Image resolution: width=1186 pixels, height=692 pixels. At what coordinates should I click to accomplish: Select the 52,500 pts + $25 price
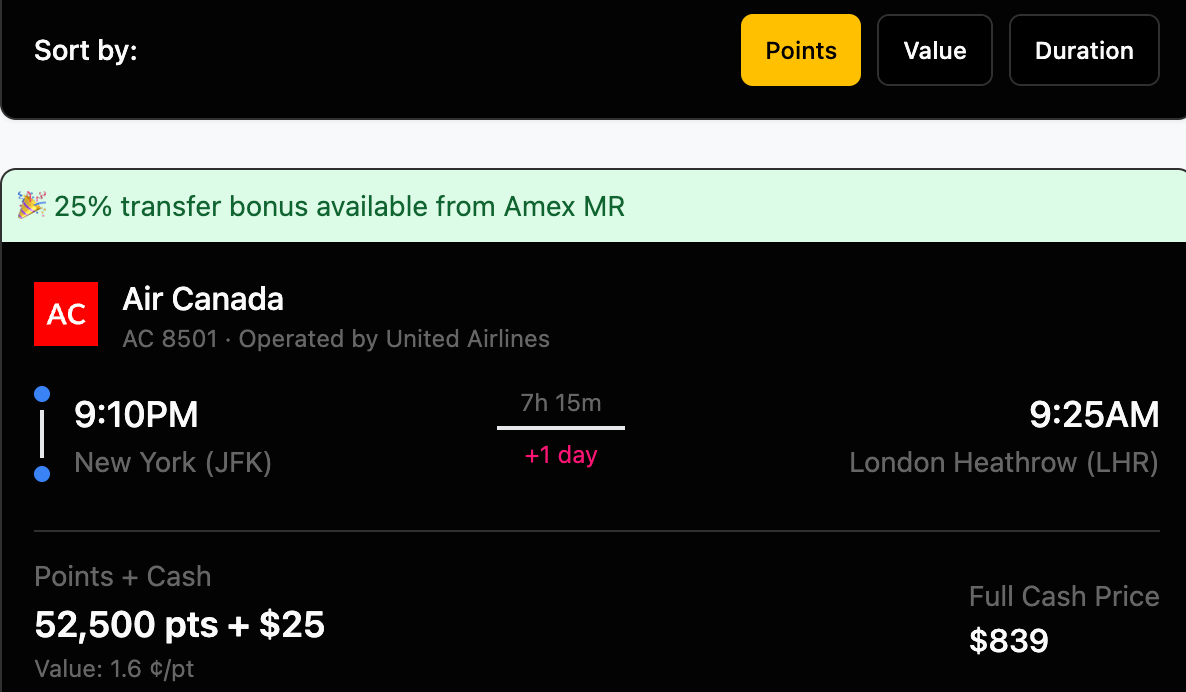tap(180, 625)
